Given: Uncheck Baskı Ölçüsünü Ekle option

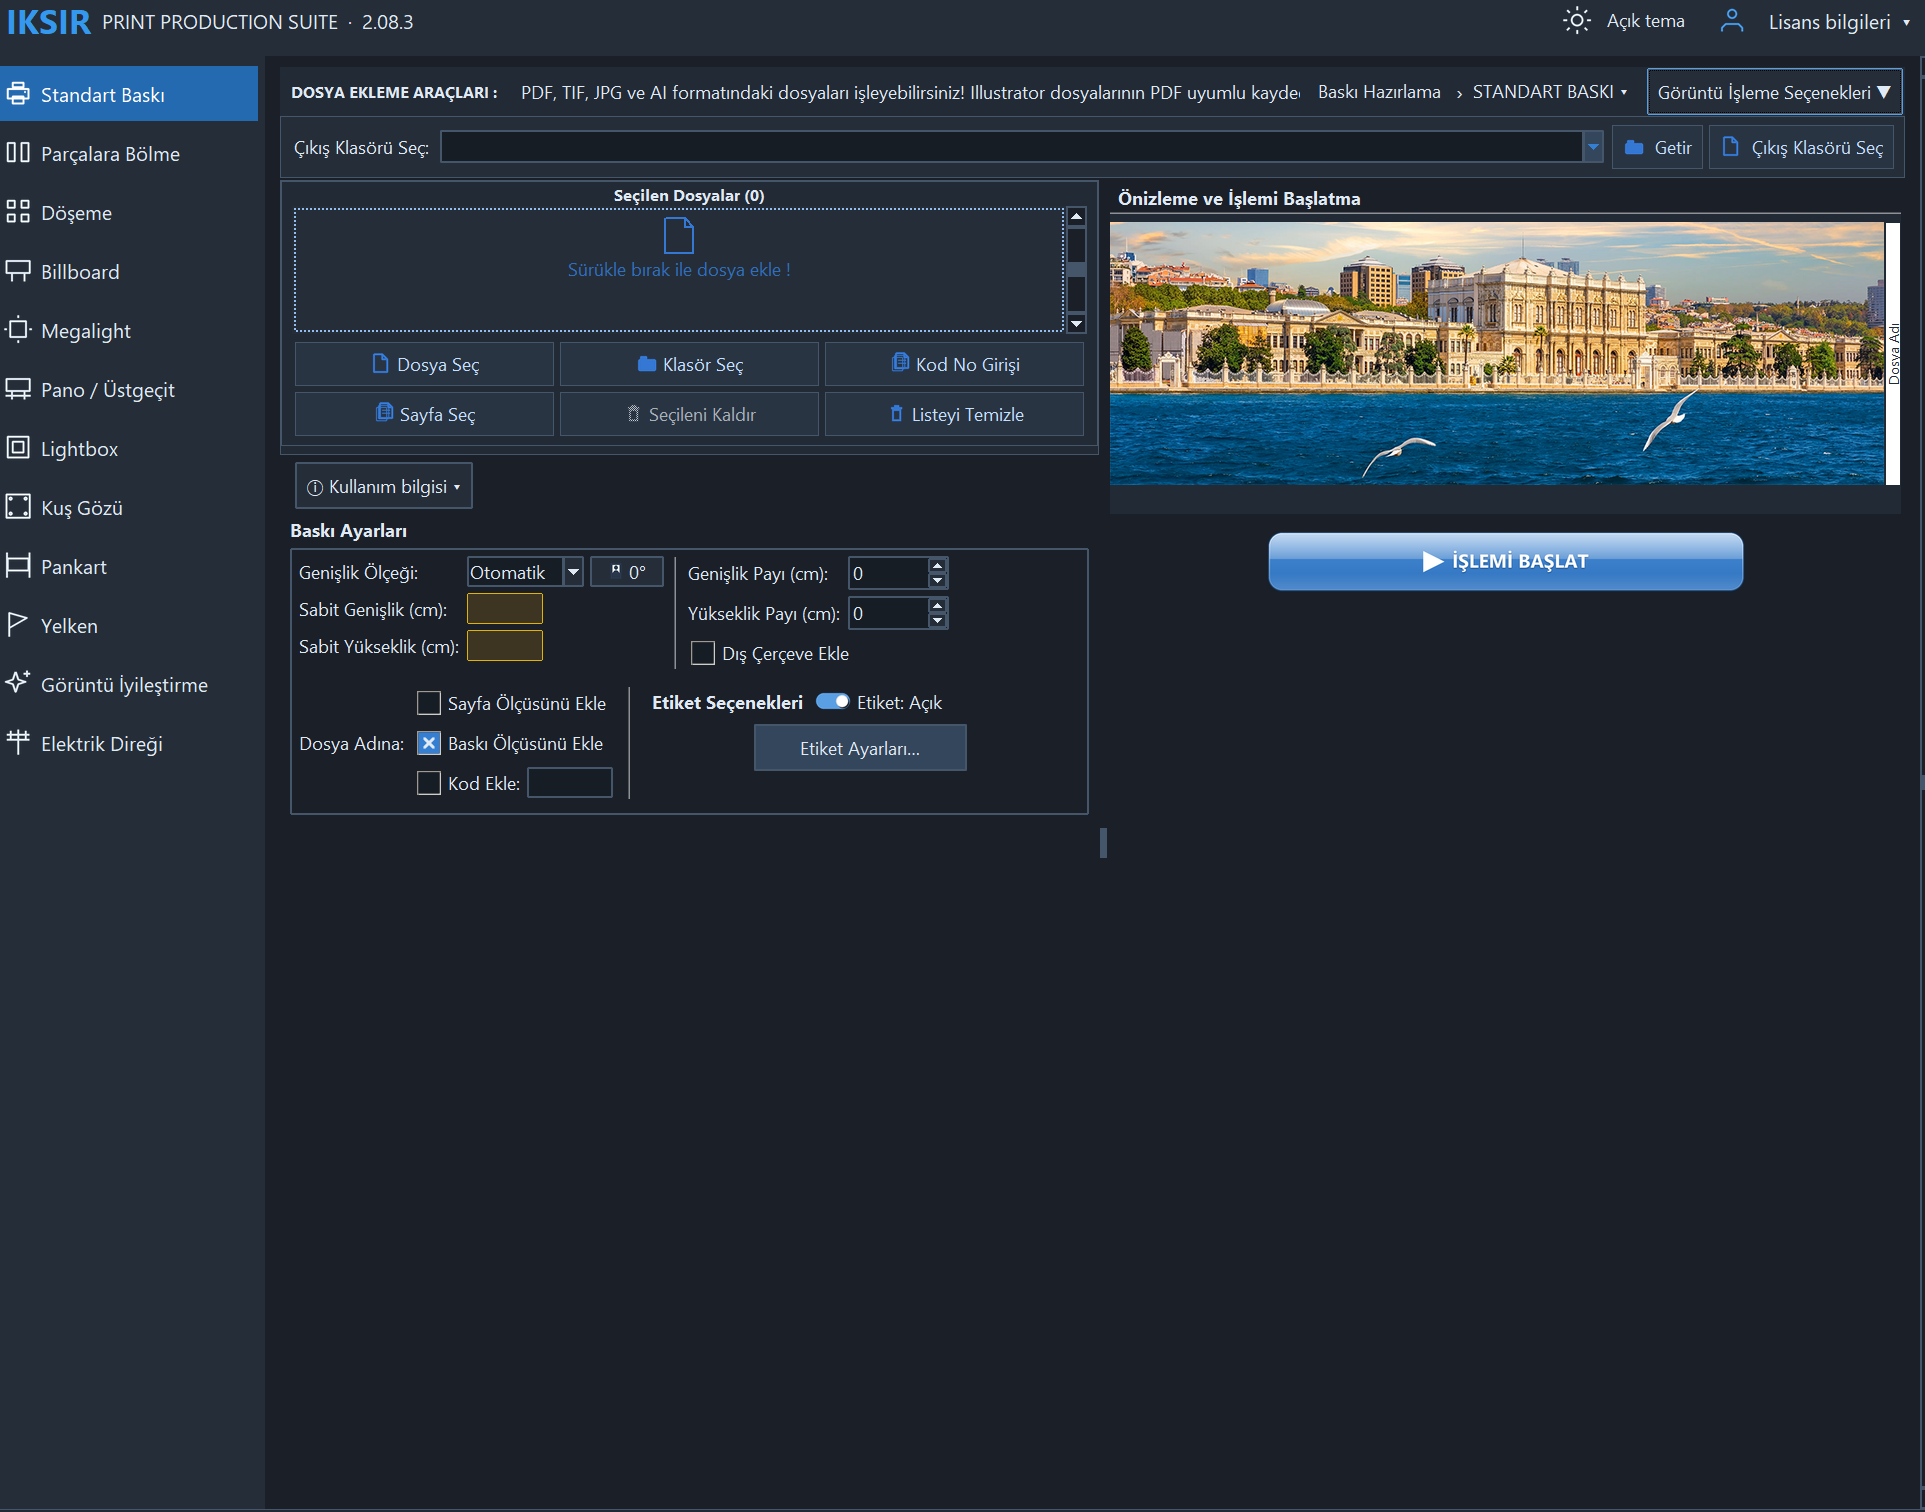Looking at the screenshot, I should pos(429,743).
